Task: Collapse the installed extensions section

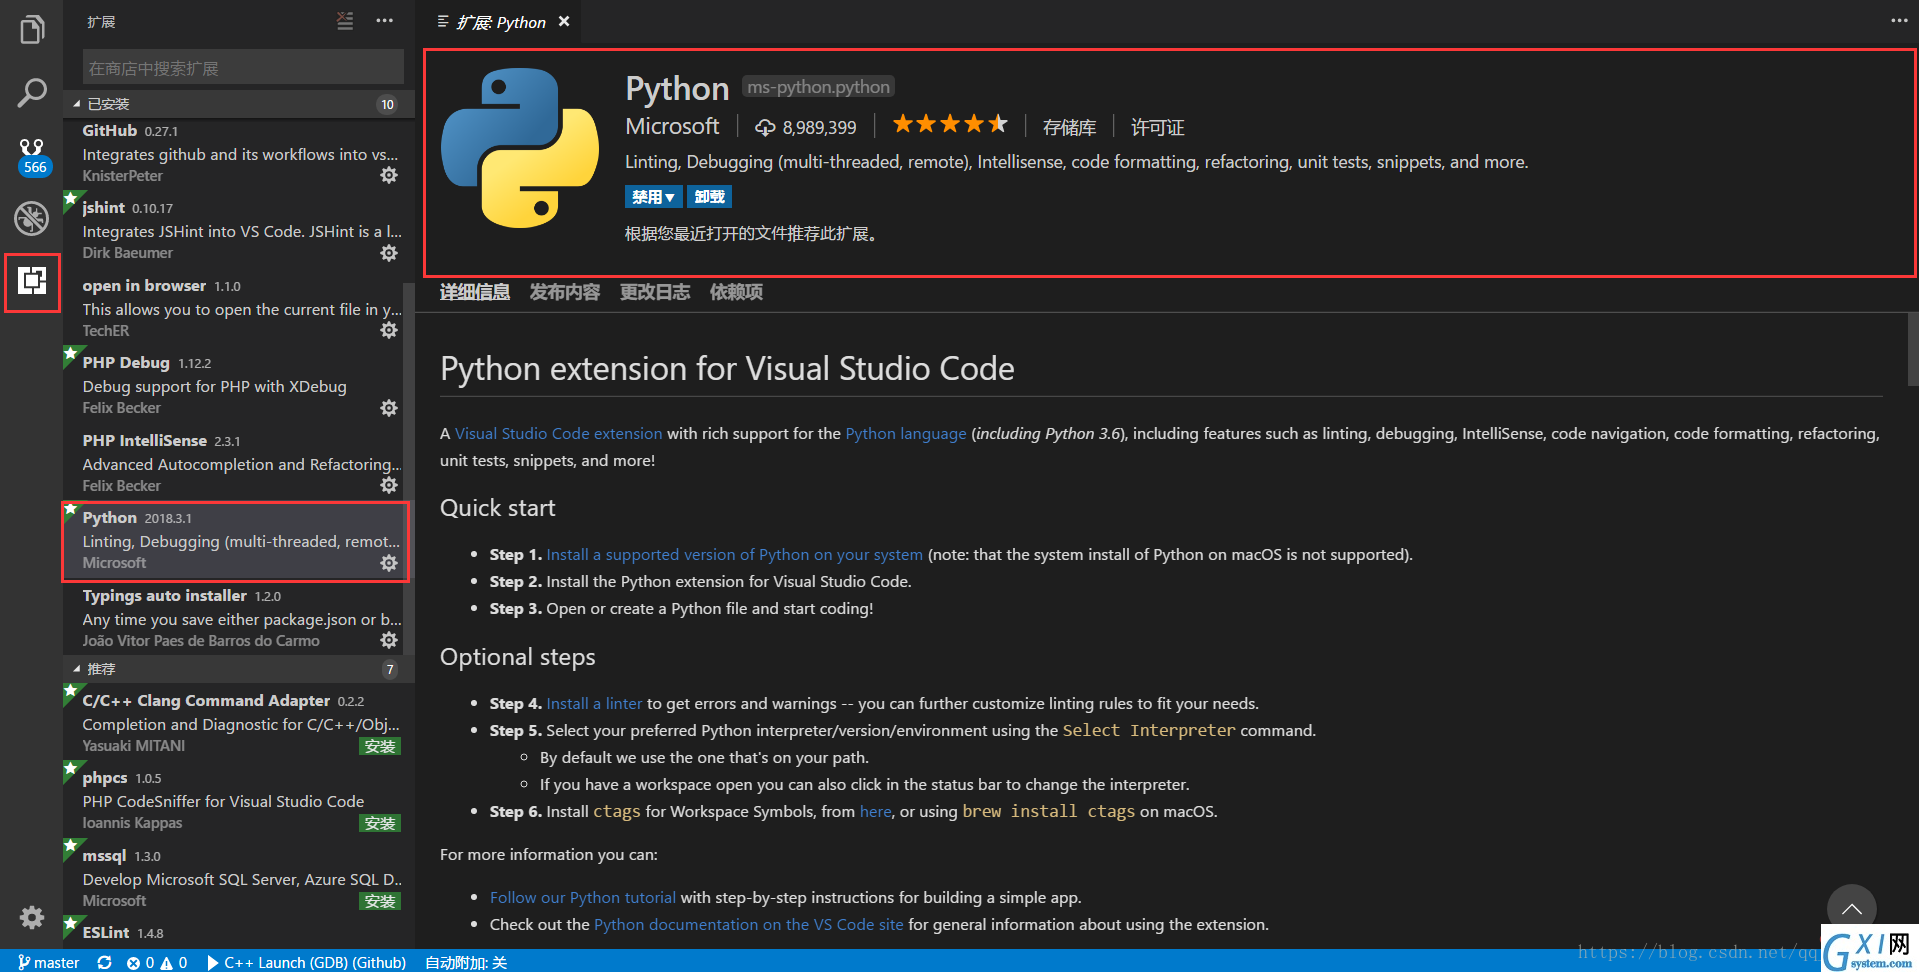Action: click(238, 104)
